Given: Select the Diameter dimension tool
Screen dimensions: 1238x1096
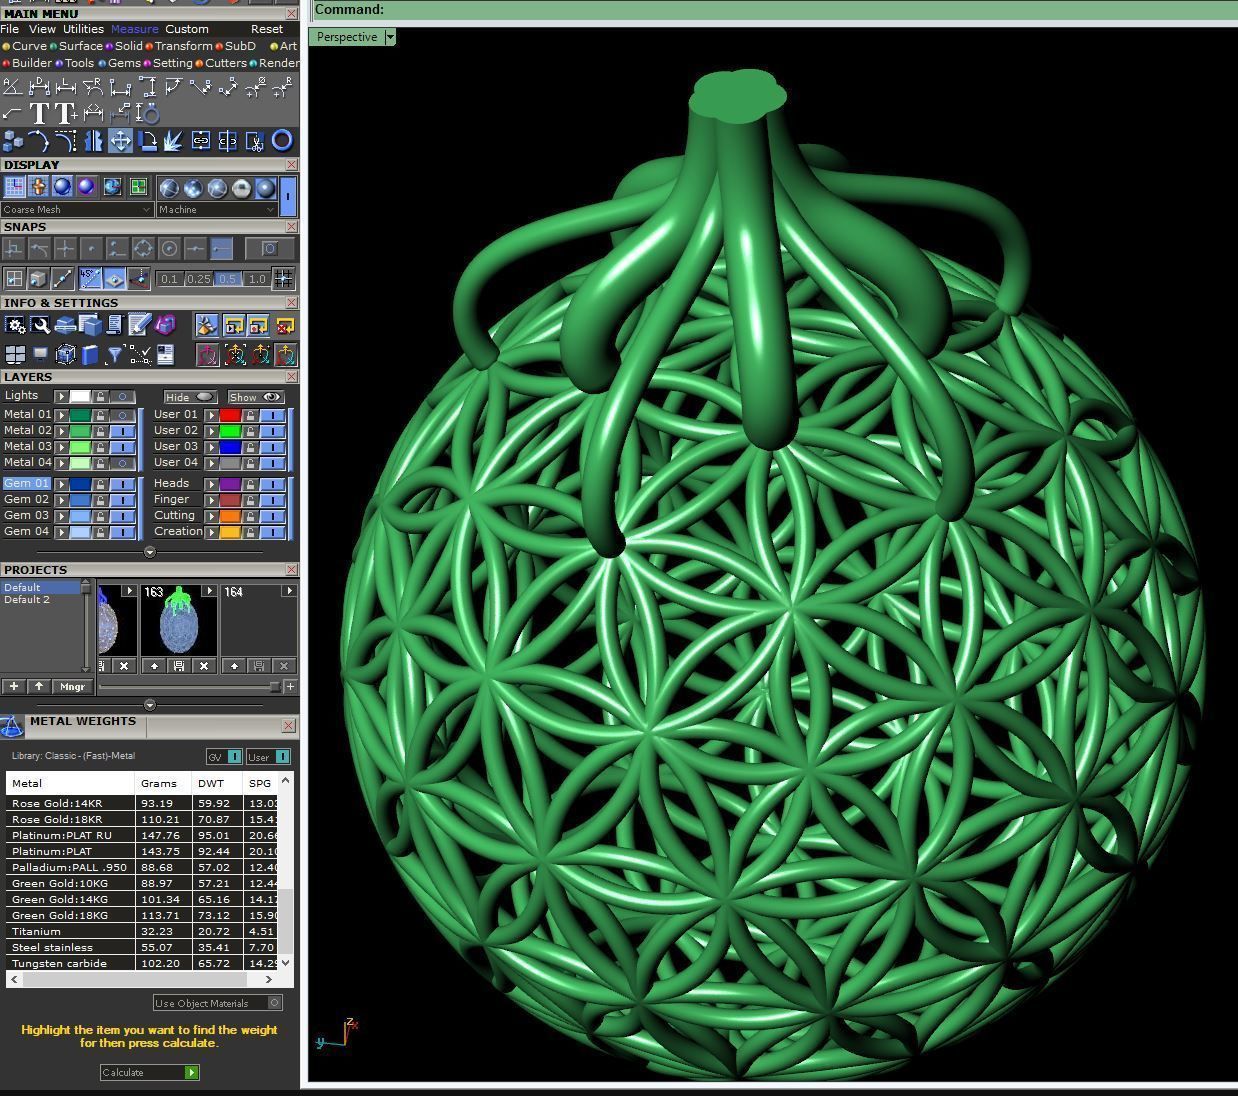Looking at the screenshot, I should click(x=255, y=87).
